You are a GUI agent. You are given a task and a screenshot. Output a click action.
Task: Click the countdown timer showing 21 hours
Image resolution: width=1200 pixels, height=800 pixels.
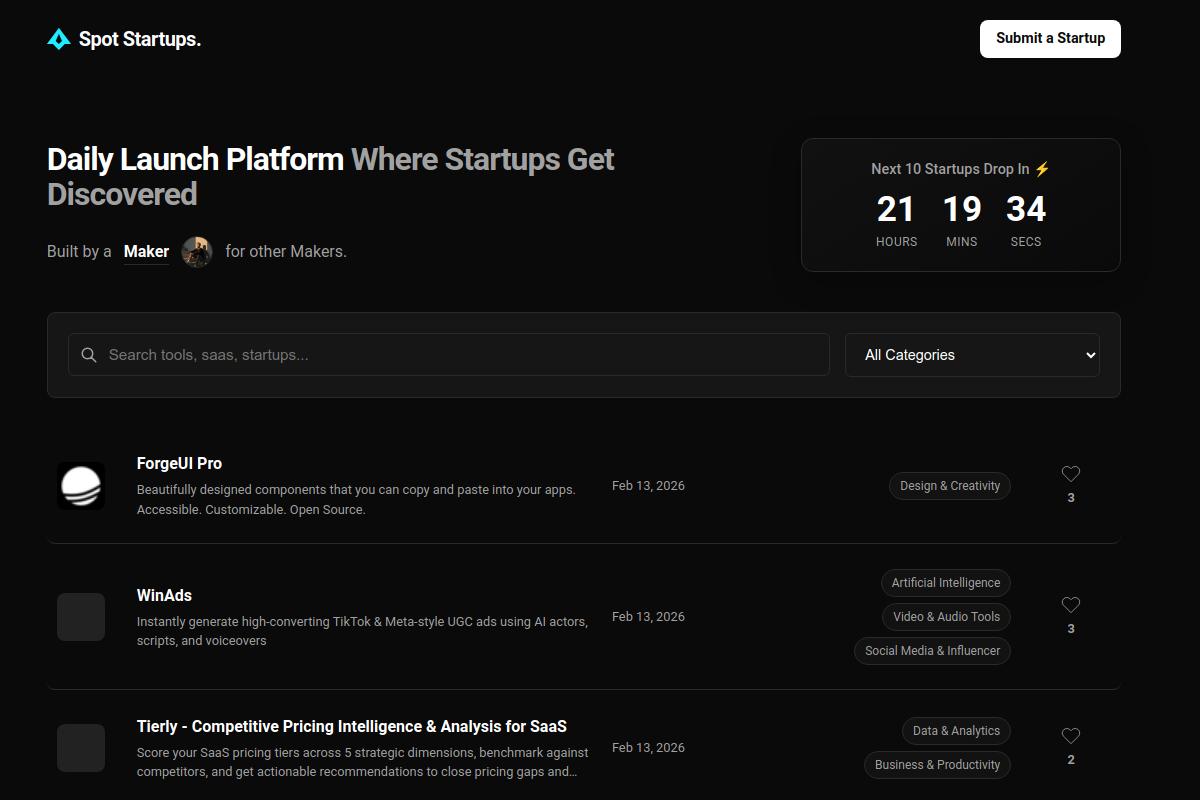click(x=896, y=209)
